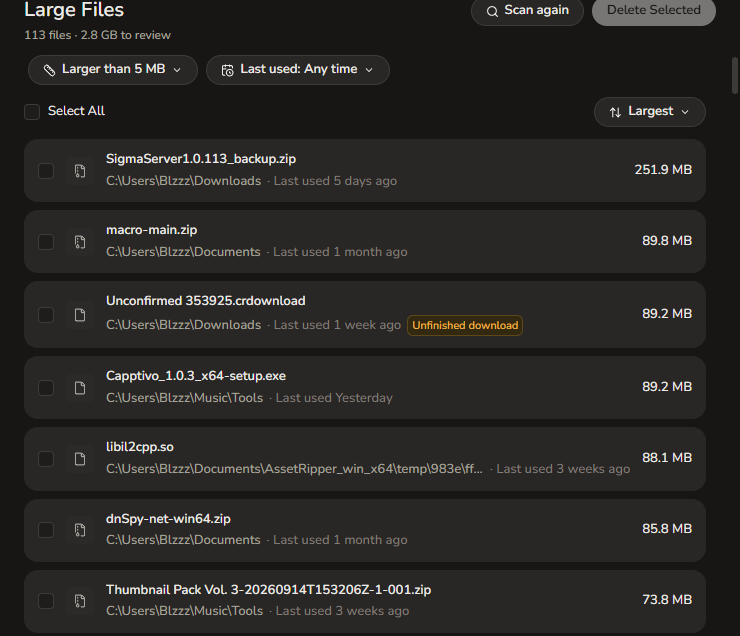Toggle the Select All checkbox
This screenshot has height=636, width=740.
(x=32, y=112)
